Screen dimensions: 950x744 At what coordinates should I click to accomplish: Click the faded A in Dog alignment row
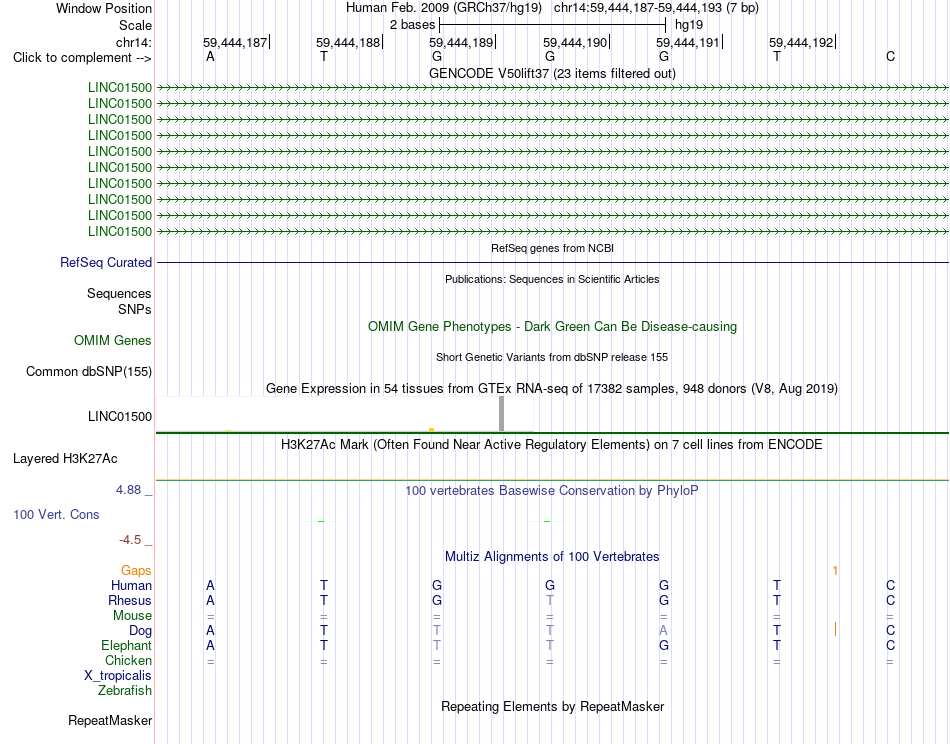[x=663, y=631]
